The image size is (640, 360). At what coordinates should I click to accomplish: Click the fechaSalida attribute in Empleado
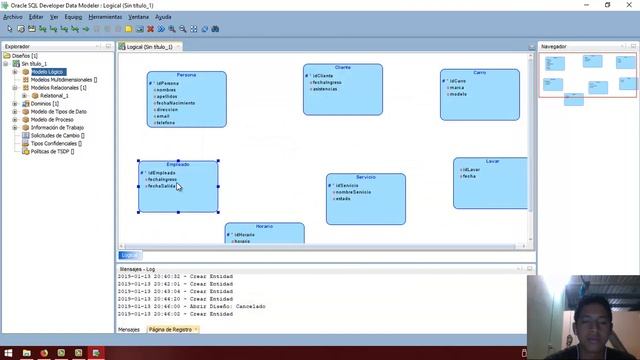pos(162,186)
